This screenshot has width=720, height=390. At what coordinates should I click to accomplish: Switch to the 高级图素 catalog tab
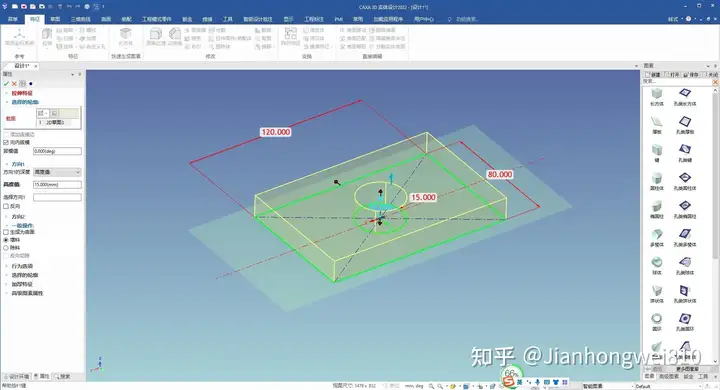pos(669,376)
